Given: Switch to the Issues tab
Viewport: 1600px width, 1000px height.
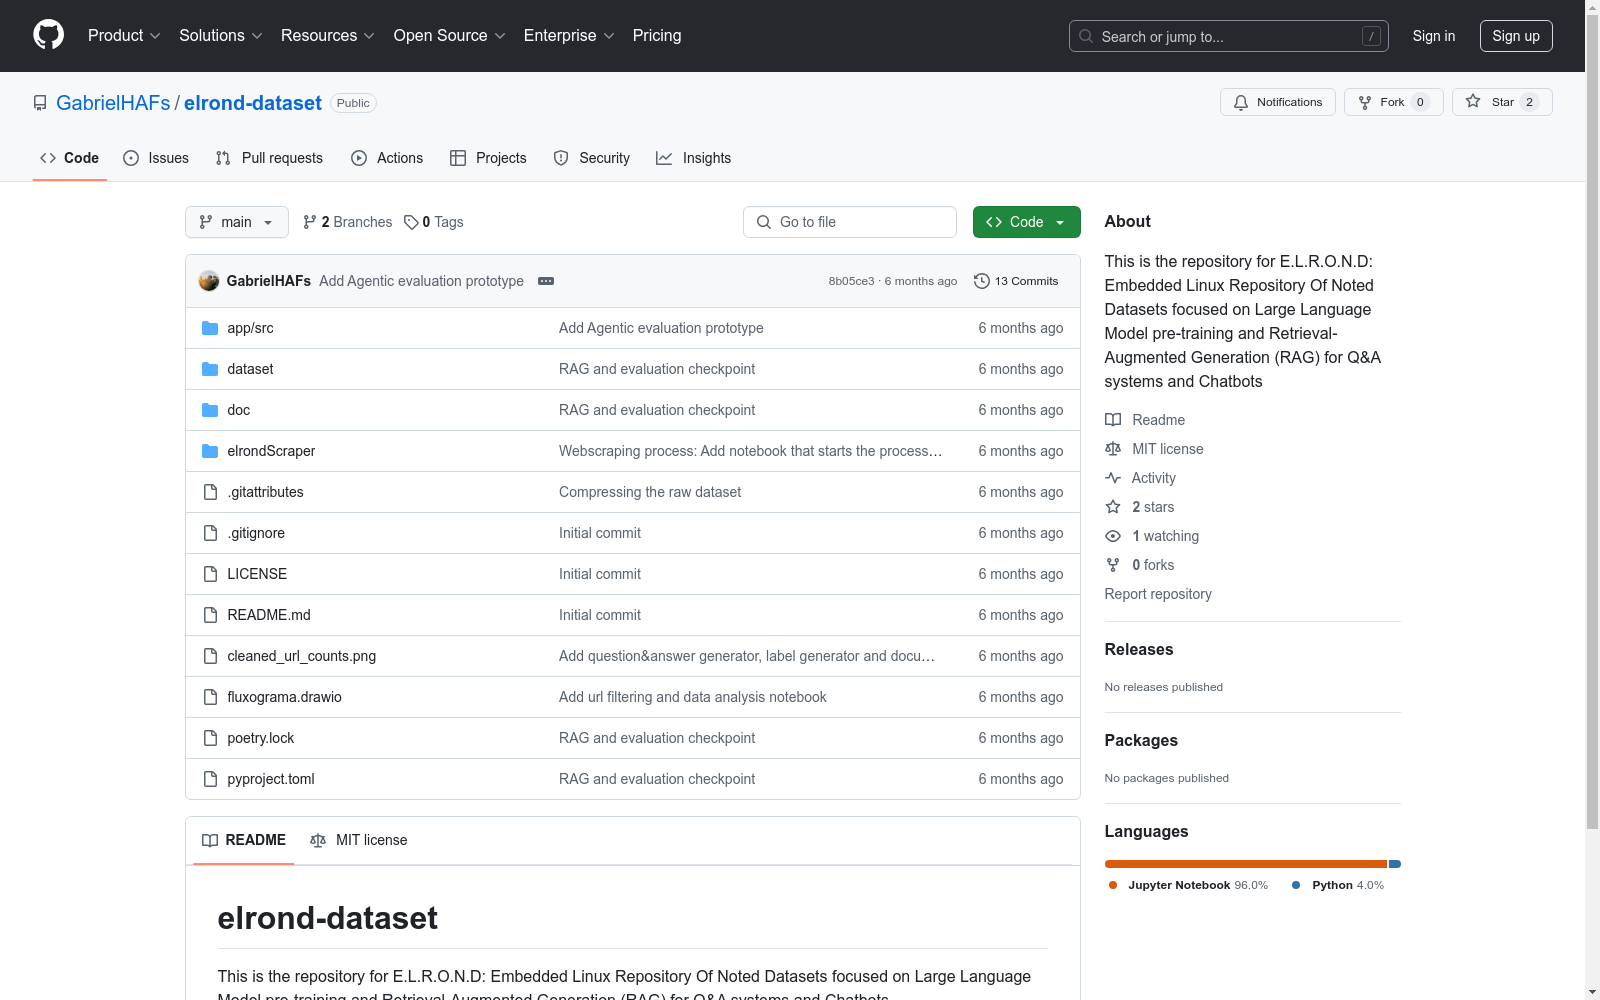Looking at the screenshot, I should click(156, 158).
